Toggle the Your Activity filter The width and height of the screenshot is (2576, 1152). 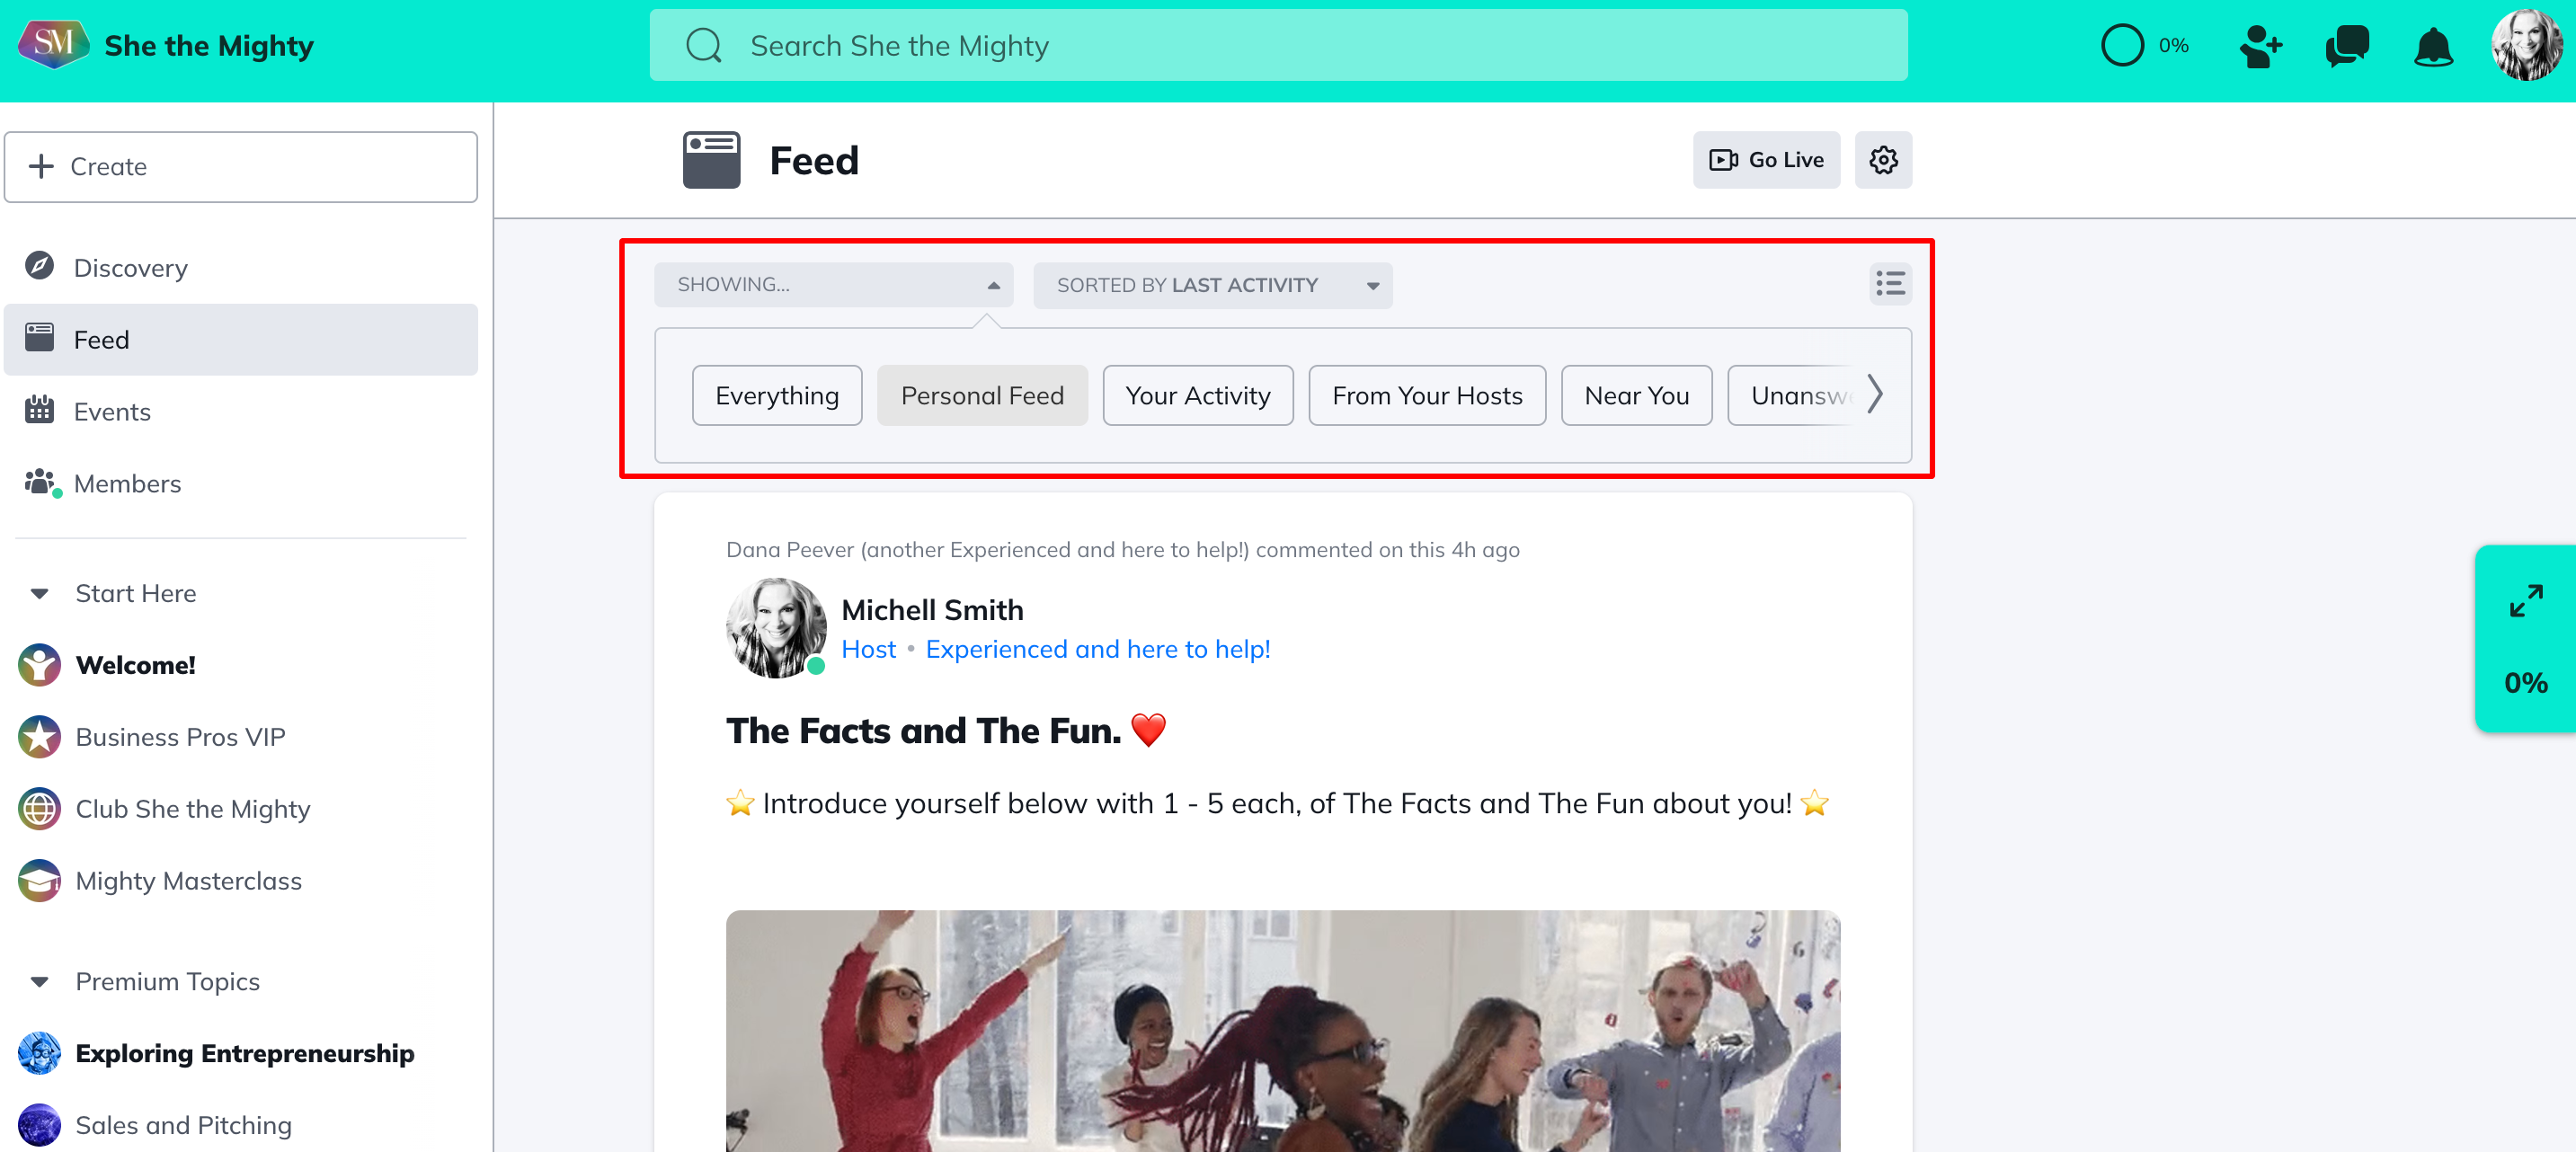(1197, 396)
